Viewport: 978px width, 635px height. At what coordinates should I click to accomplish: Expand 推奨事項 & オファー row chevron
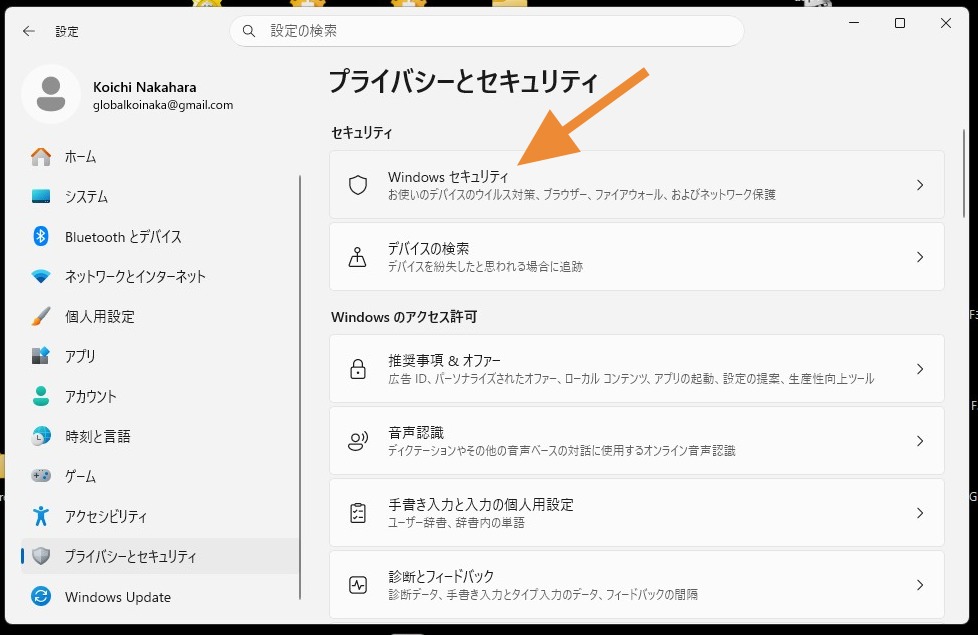[x=920, y=369]
